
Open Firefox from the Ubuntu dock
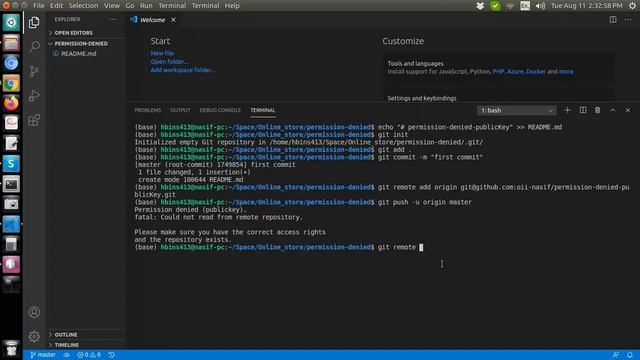click(x=11, y=103)
